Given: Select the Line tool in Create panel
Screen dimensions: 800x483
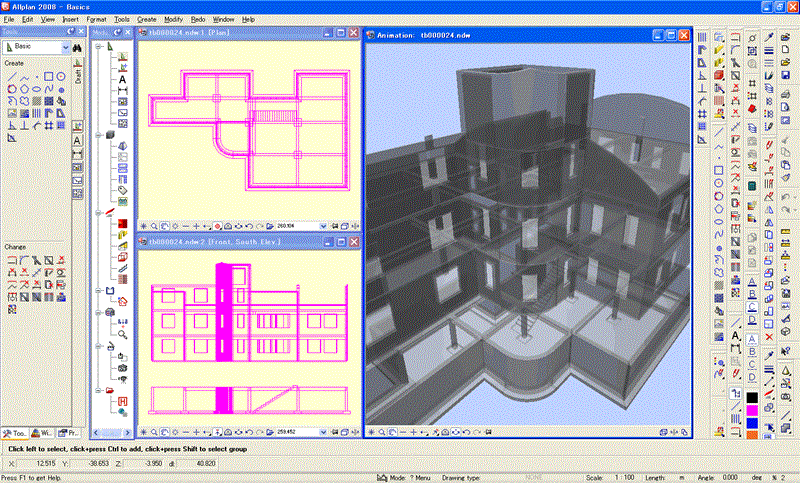Looking at the screenshot, I should click(x=12, y=77).
